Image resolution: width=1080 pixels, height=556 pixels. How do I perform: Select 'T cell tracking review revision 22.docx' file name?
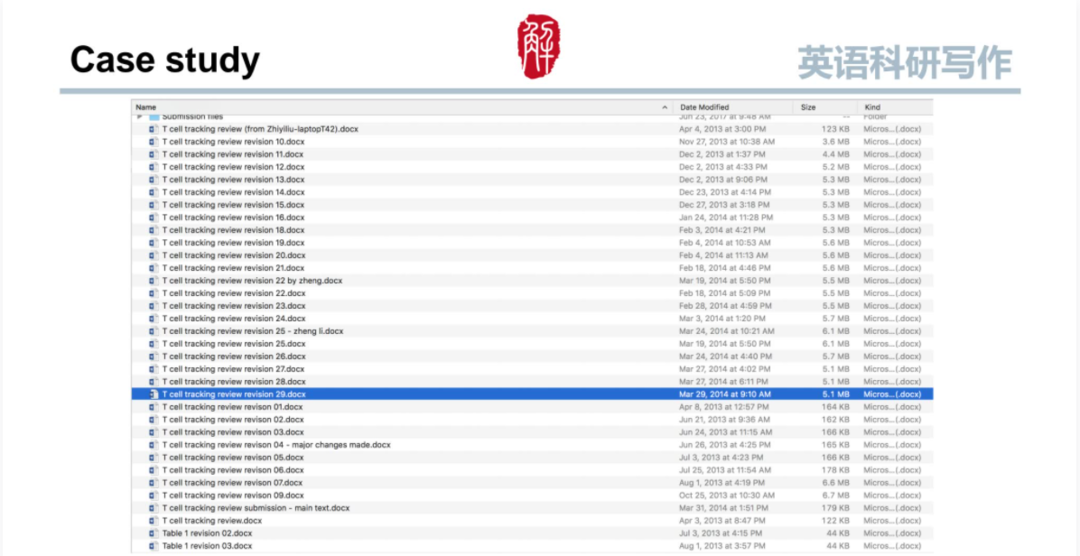click(233, 294)
